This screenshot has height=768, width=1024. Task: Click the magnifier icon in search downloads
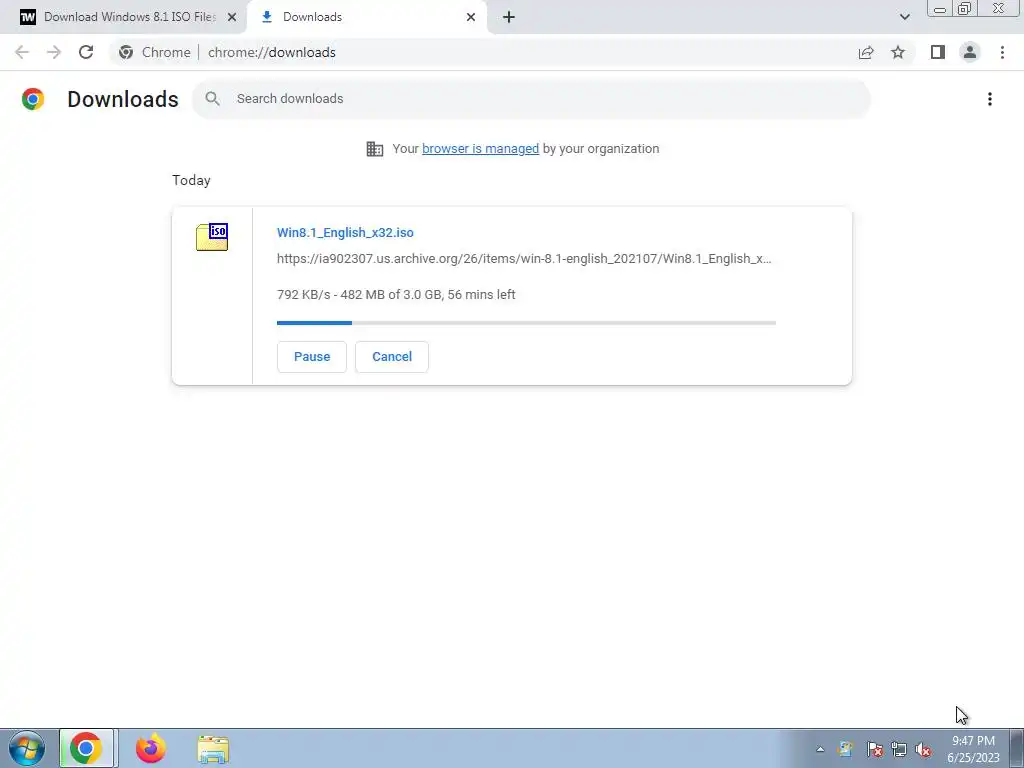[x=212, y=99]
